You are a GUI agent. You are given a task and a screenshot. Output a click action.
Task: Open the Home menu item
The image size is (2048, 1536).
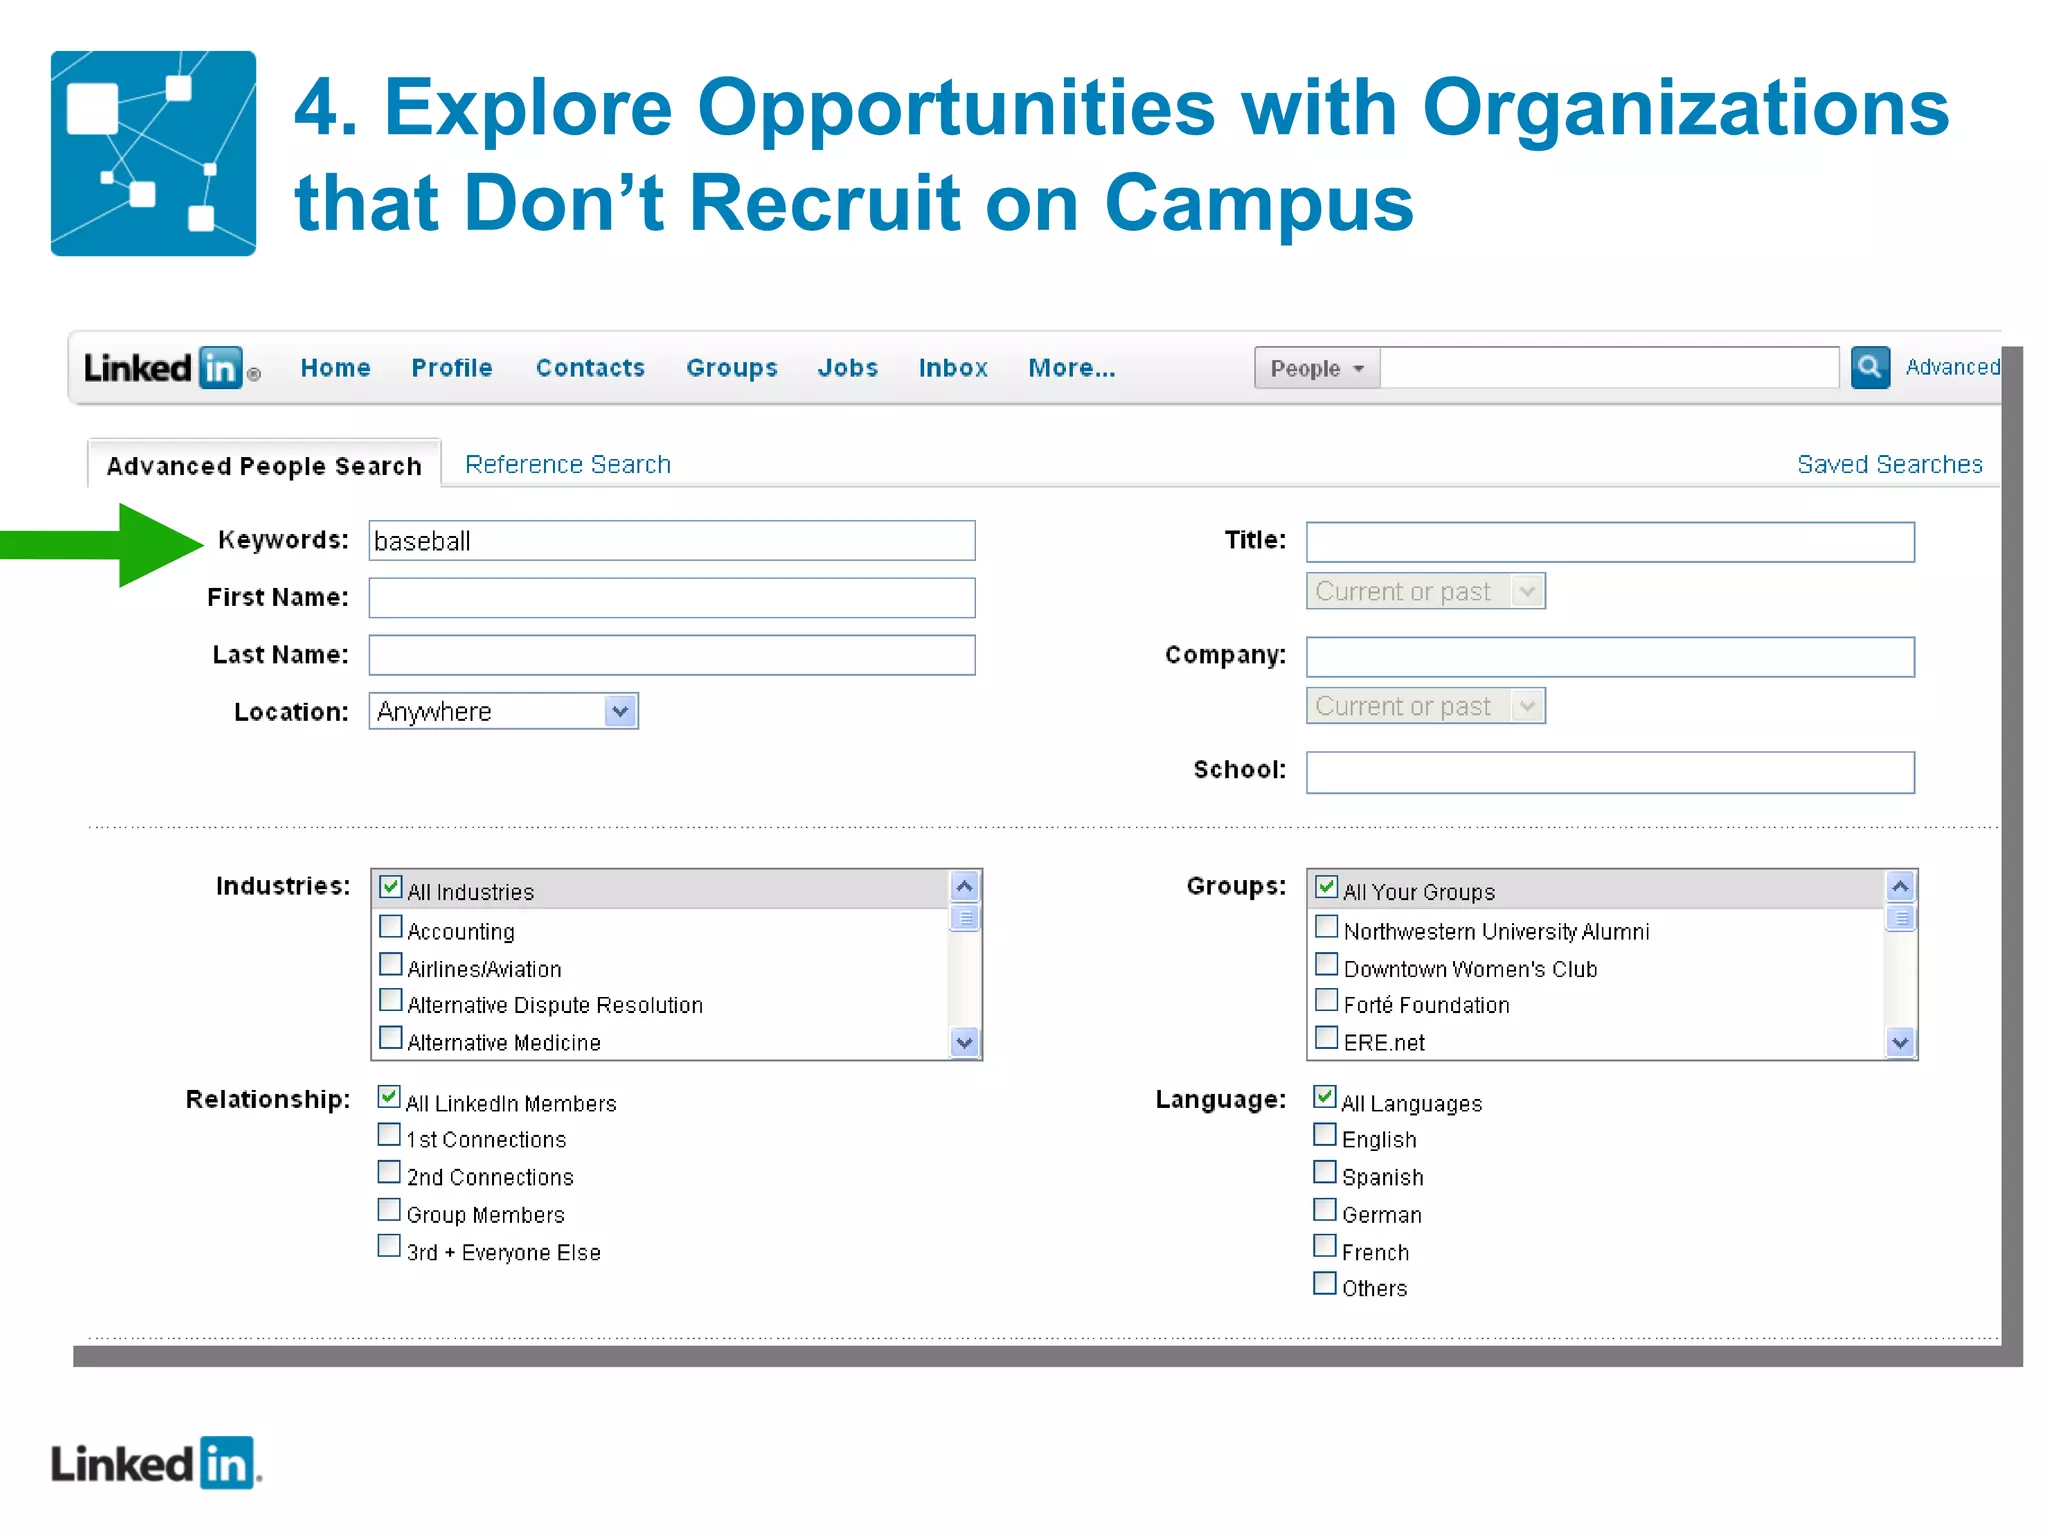[335, 368]
